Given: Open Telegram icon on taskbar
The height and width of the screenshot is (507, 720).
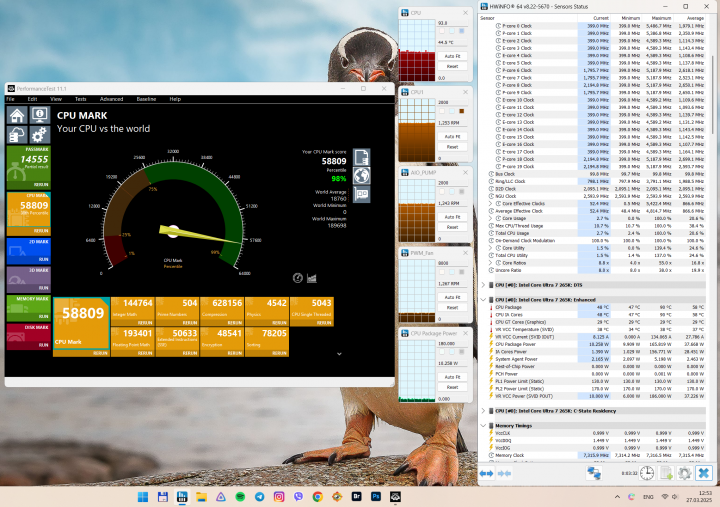Looking at the screenshot, I should (x=259, y=496).
